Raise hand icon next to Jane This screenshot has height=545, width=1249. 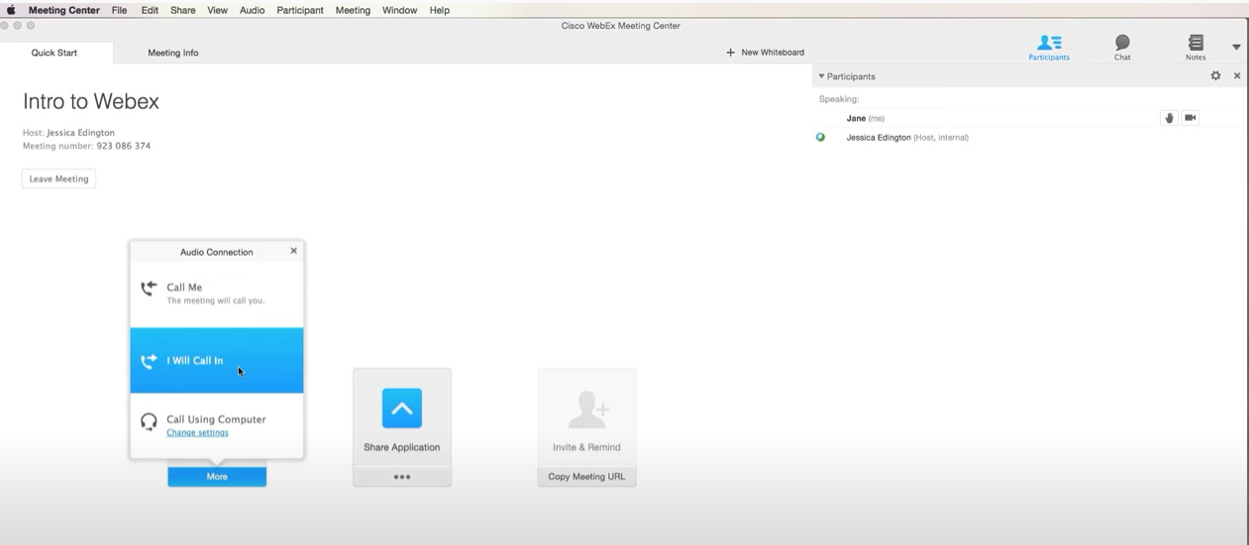click(1168, 118)
